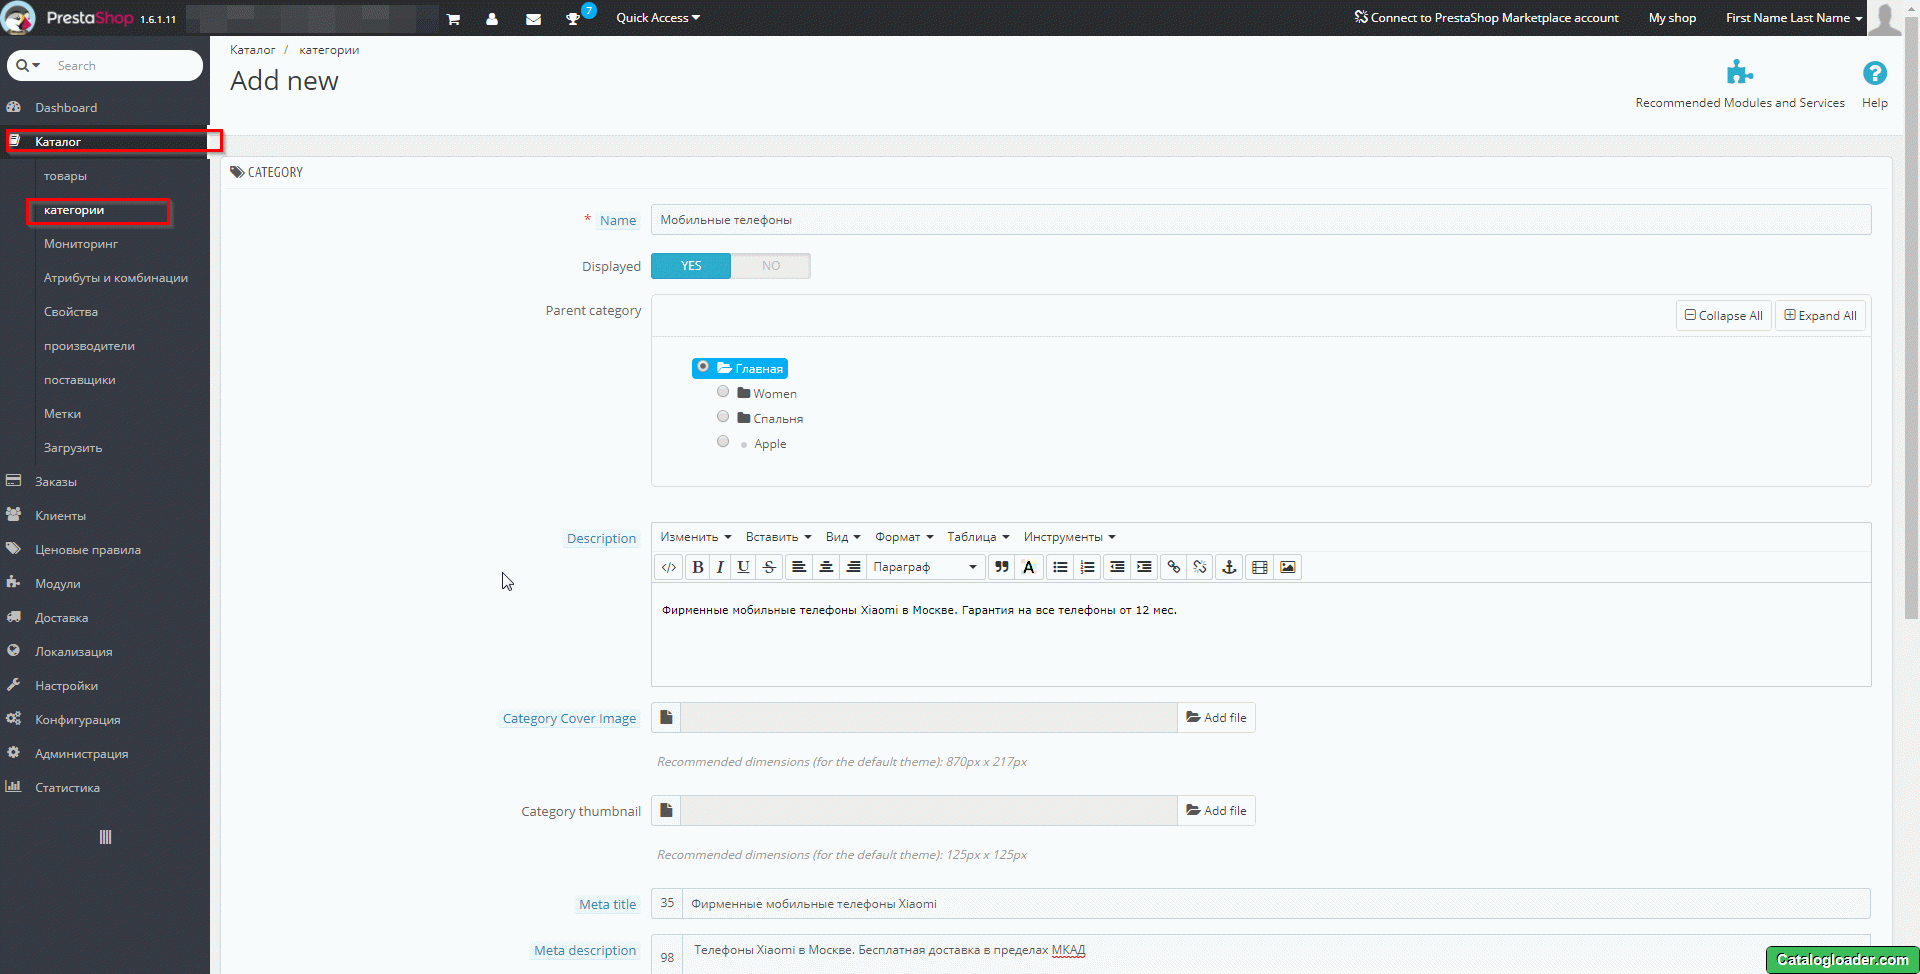Click inside the description text area
The image size is (1920, 974).
pyautogui.click(x=1261, y=634)
